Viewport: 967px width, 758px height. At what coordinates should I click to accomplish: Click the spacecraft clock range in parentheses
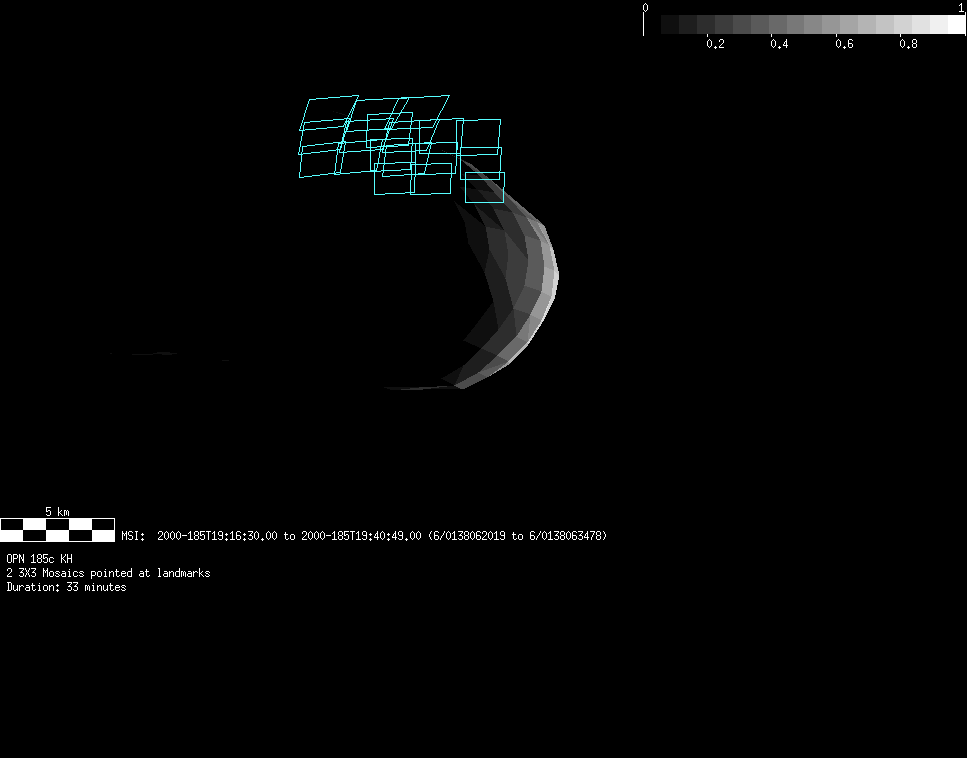(x=517, y=536)
